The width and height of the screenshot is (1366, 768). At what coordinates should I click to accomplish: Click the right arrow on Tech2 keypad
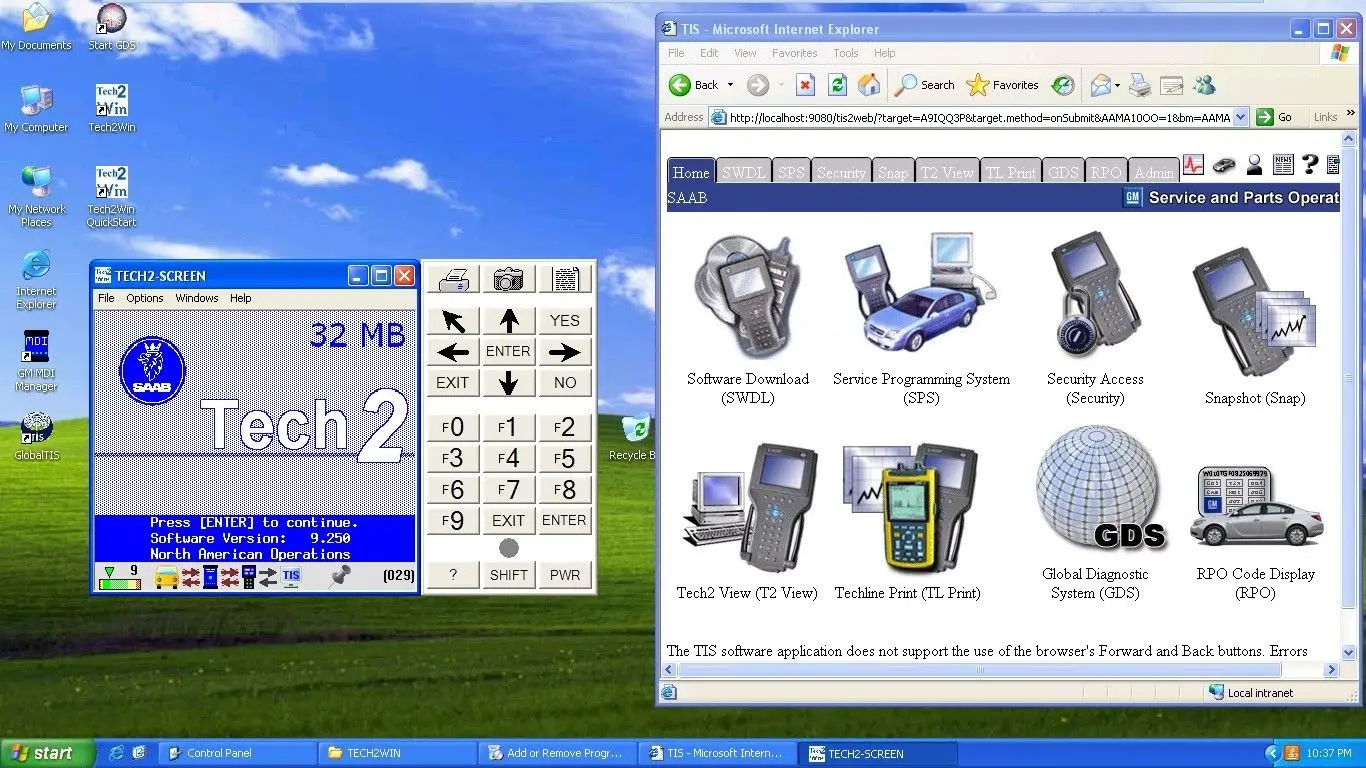tap(565, 352)
